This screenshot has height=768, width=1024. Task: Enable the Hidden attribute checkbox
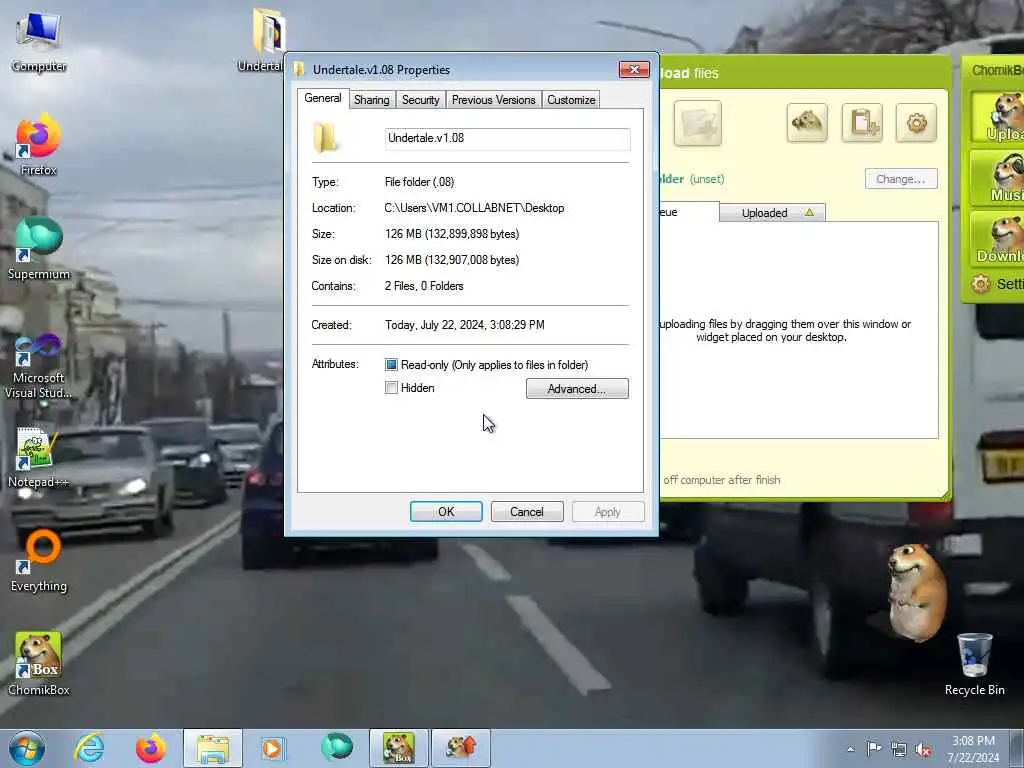[391, 388]
